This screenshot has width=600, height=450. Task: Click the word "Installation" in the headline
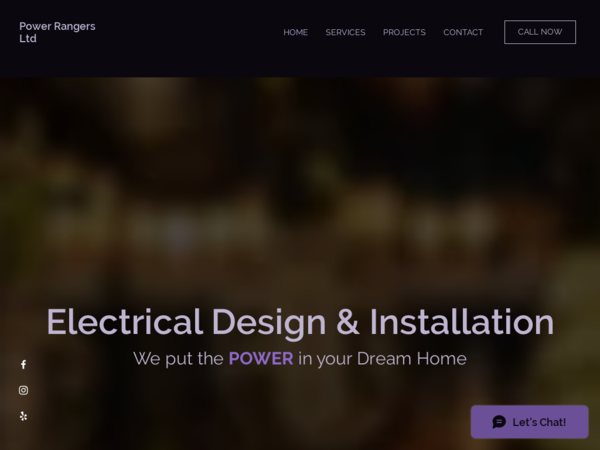click(462, 322)
